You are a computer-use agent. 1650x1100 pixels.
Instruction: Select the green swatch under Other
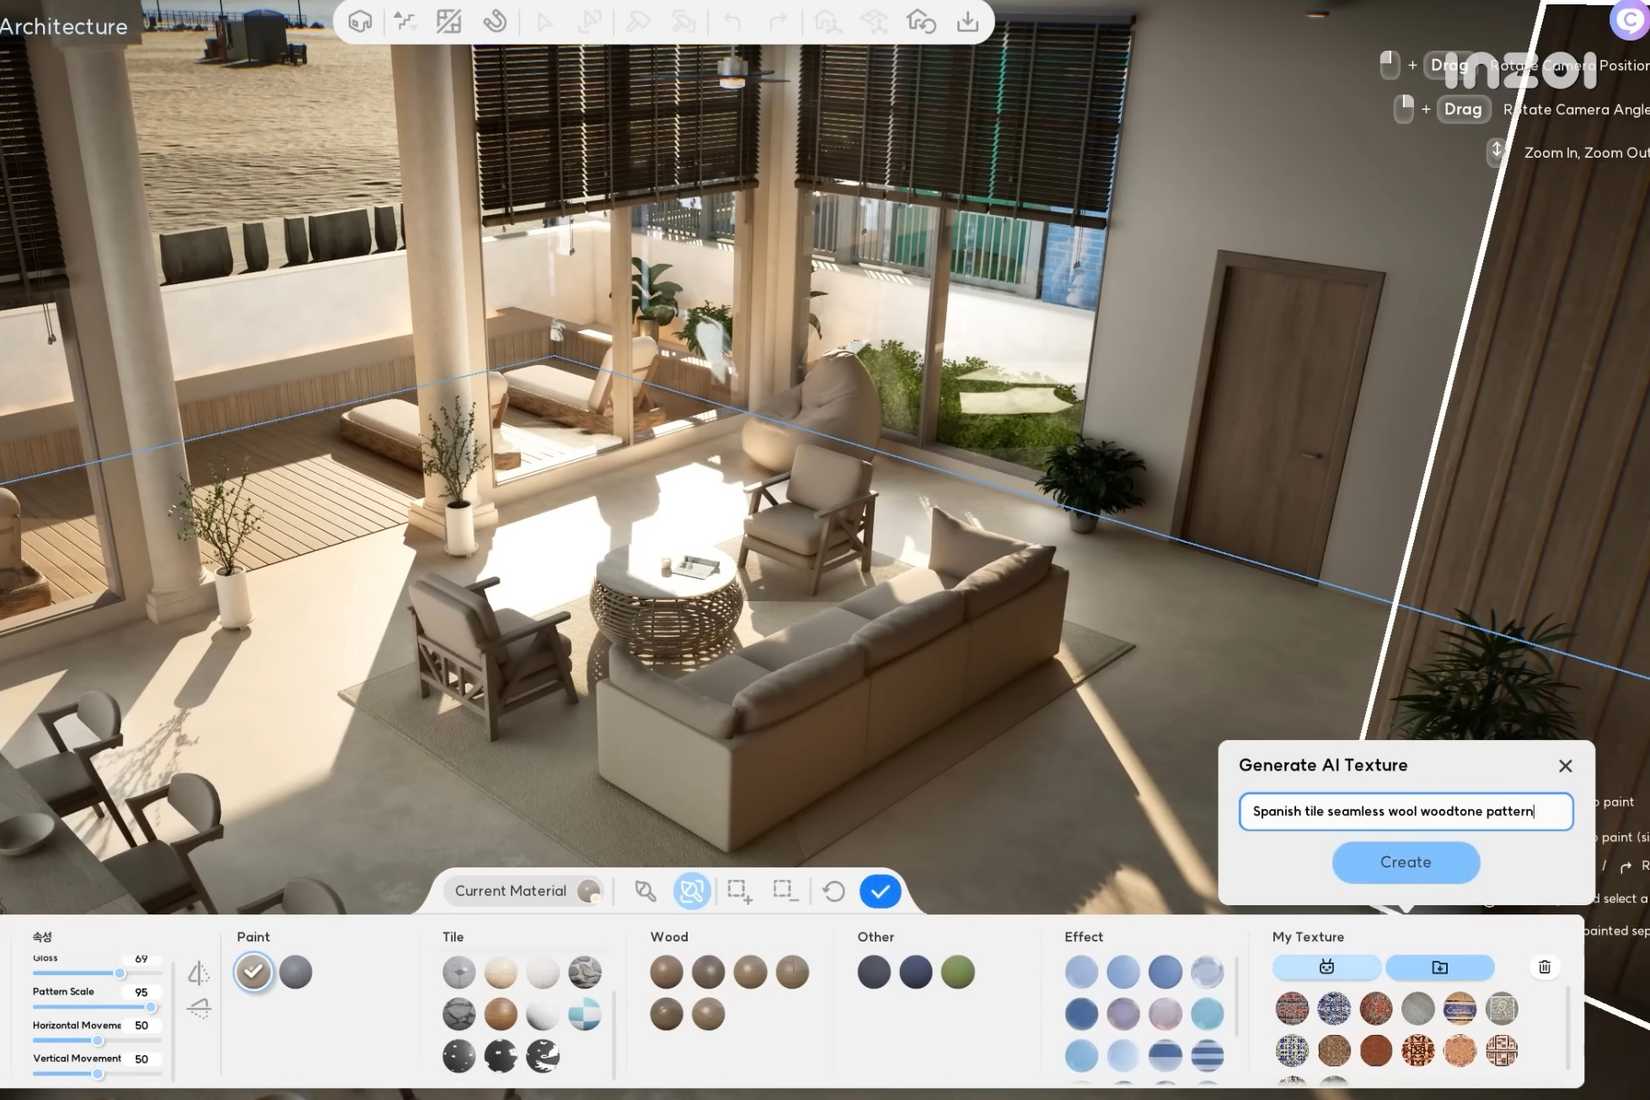point(957,972)
